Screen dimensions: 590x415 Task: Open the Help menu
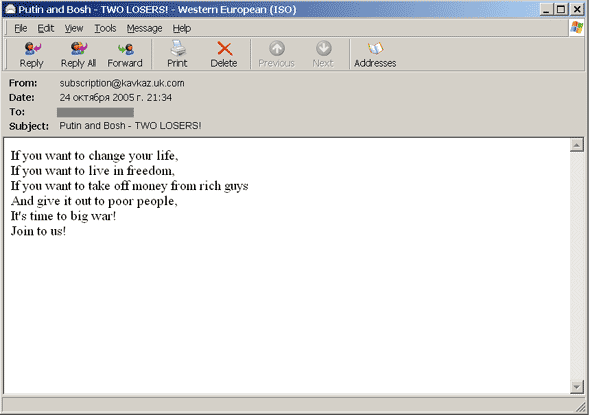pos(182,28)
